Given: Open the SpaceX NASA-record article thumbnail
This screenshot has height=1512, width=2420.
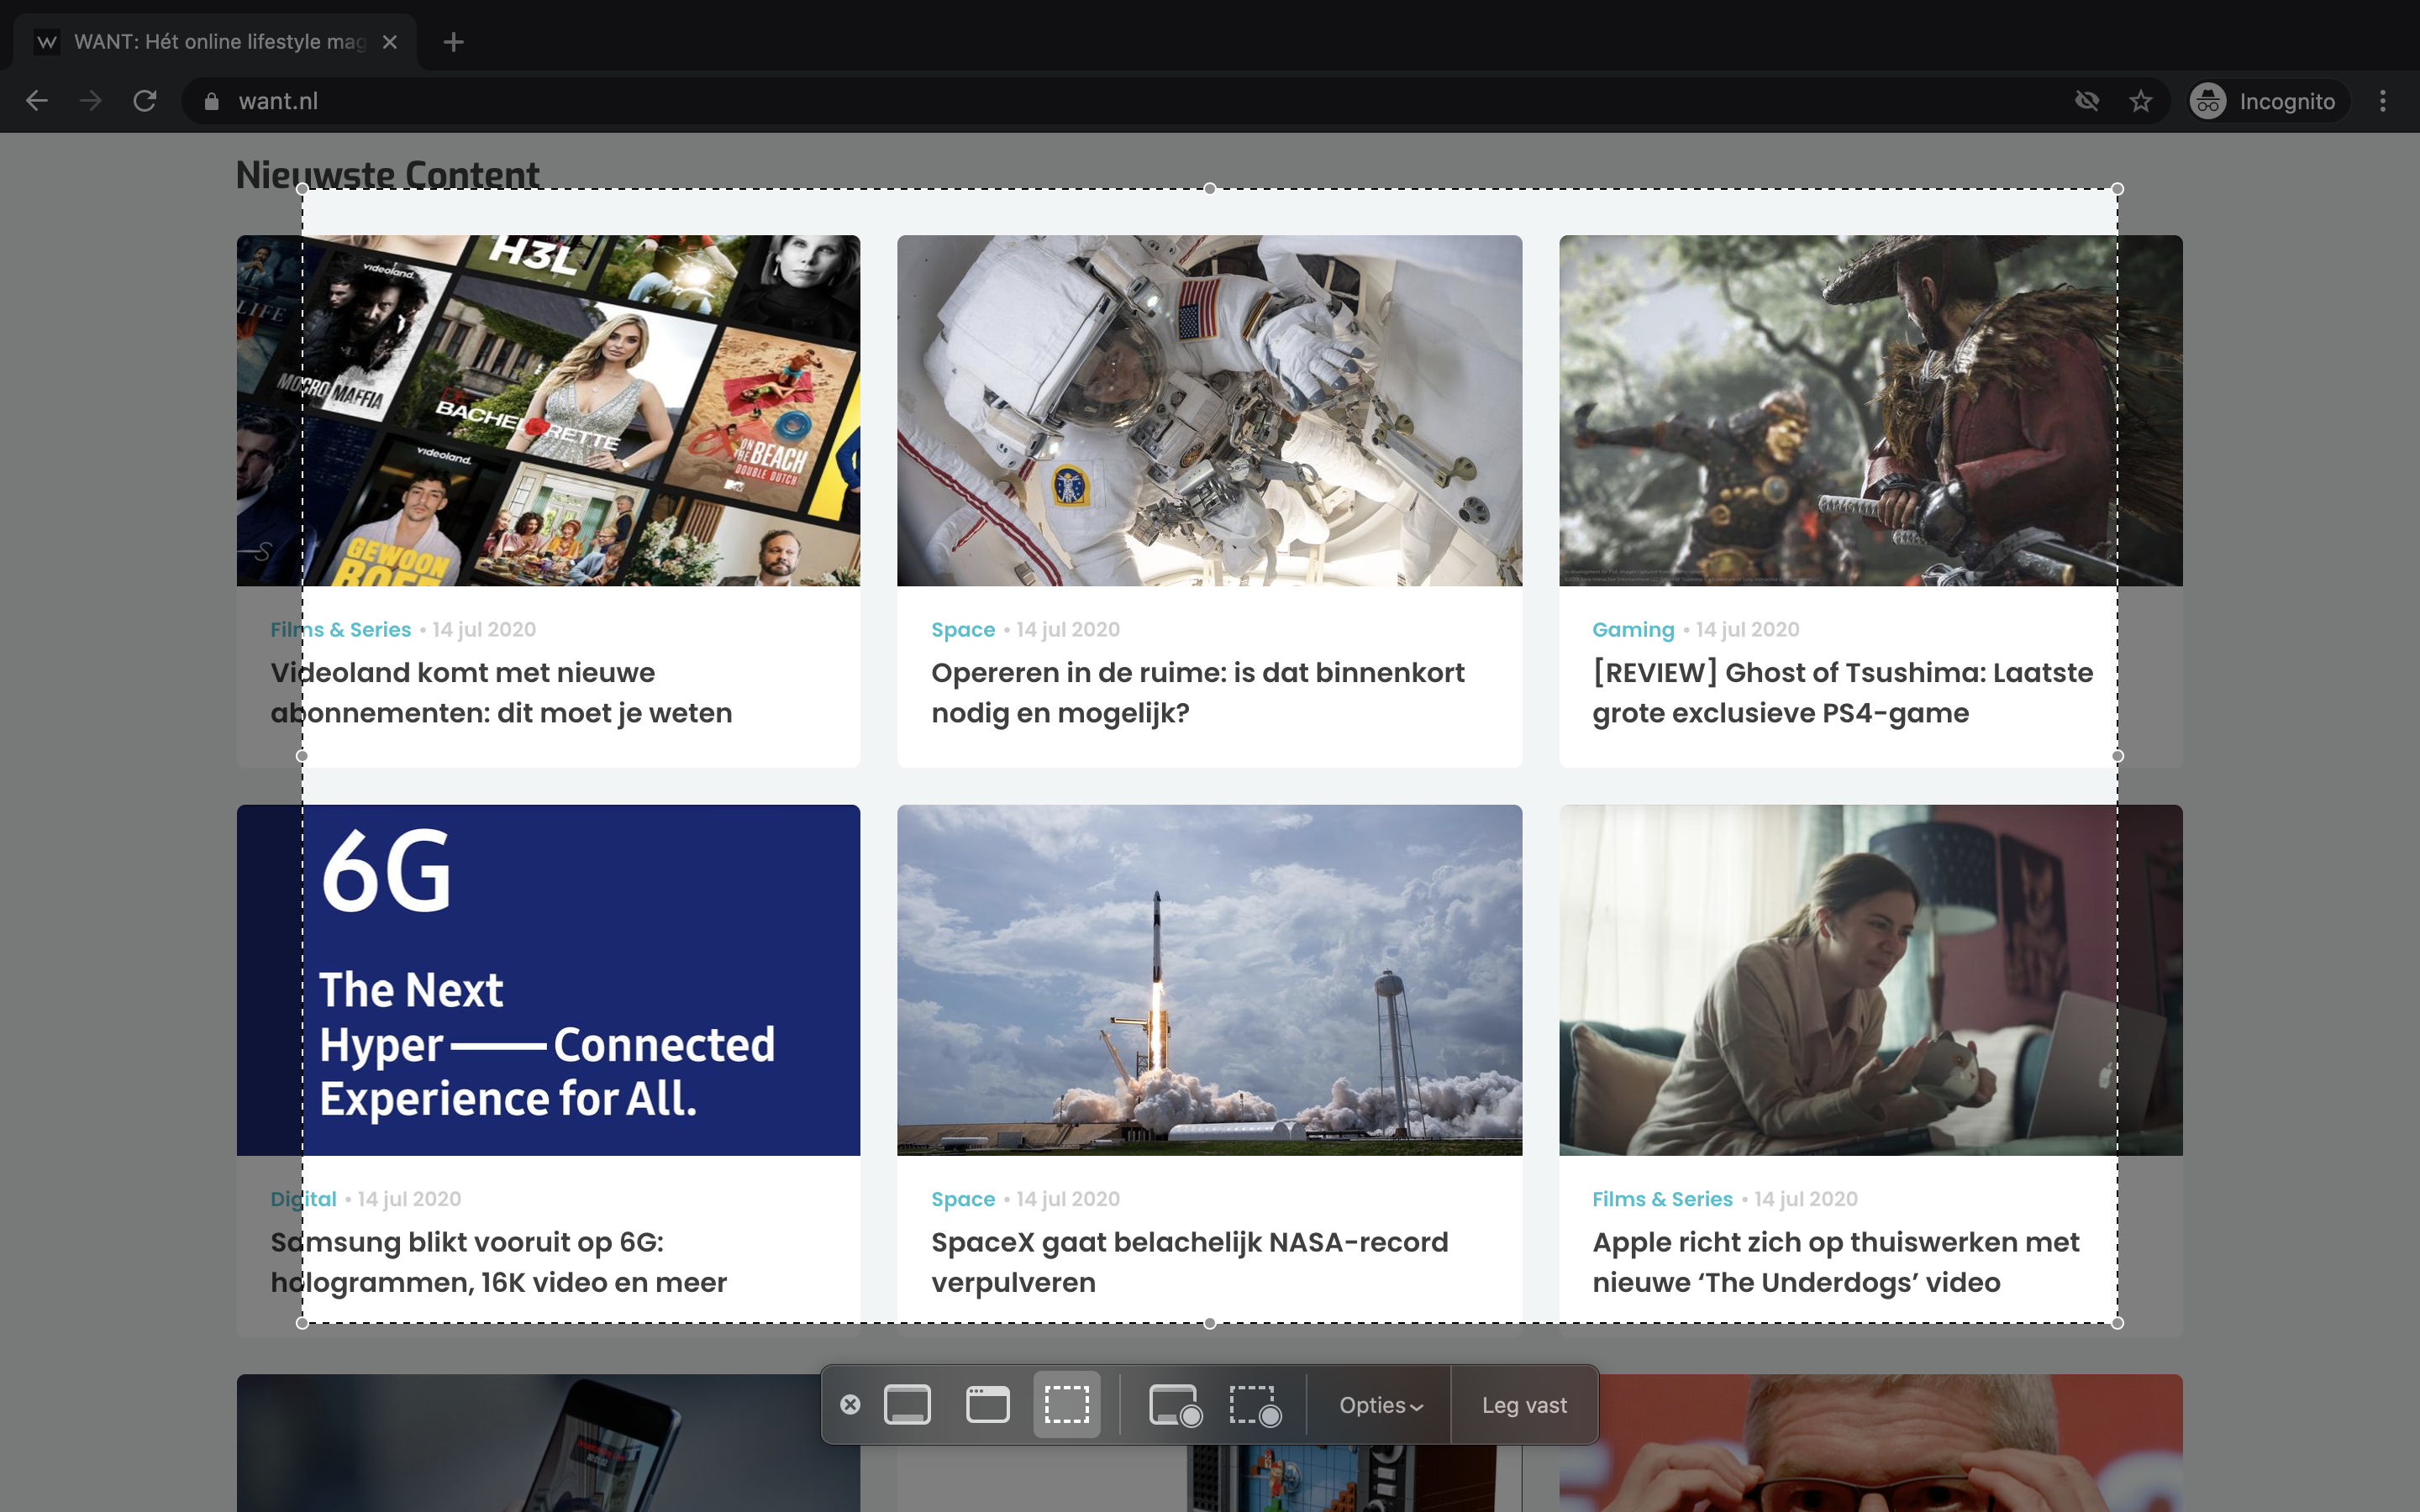Looking at the screenshot, I should 1209,980.
